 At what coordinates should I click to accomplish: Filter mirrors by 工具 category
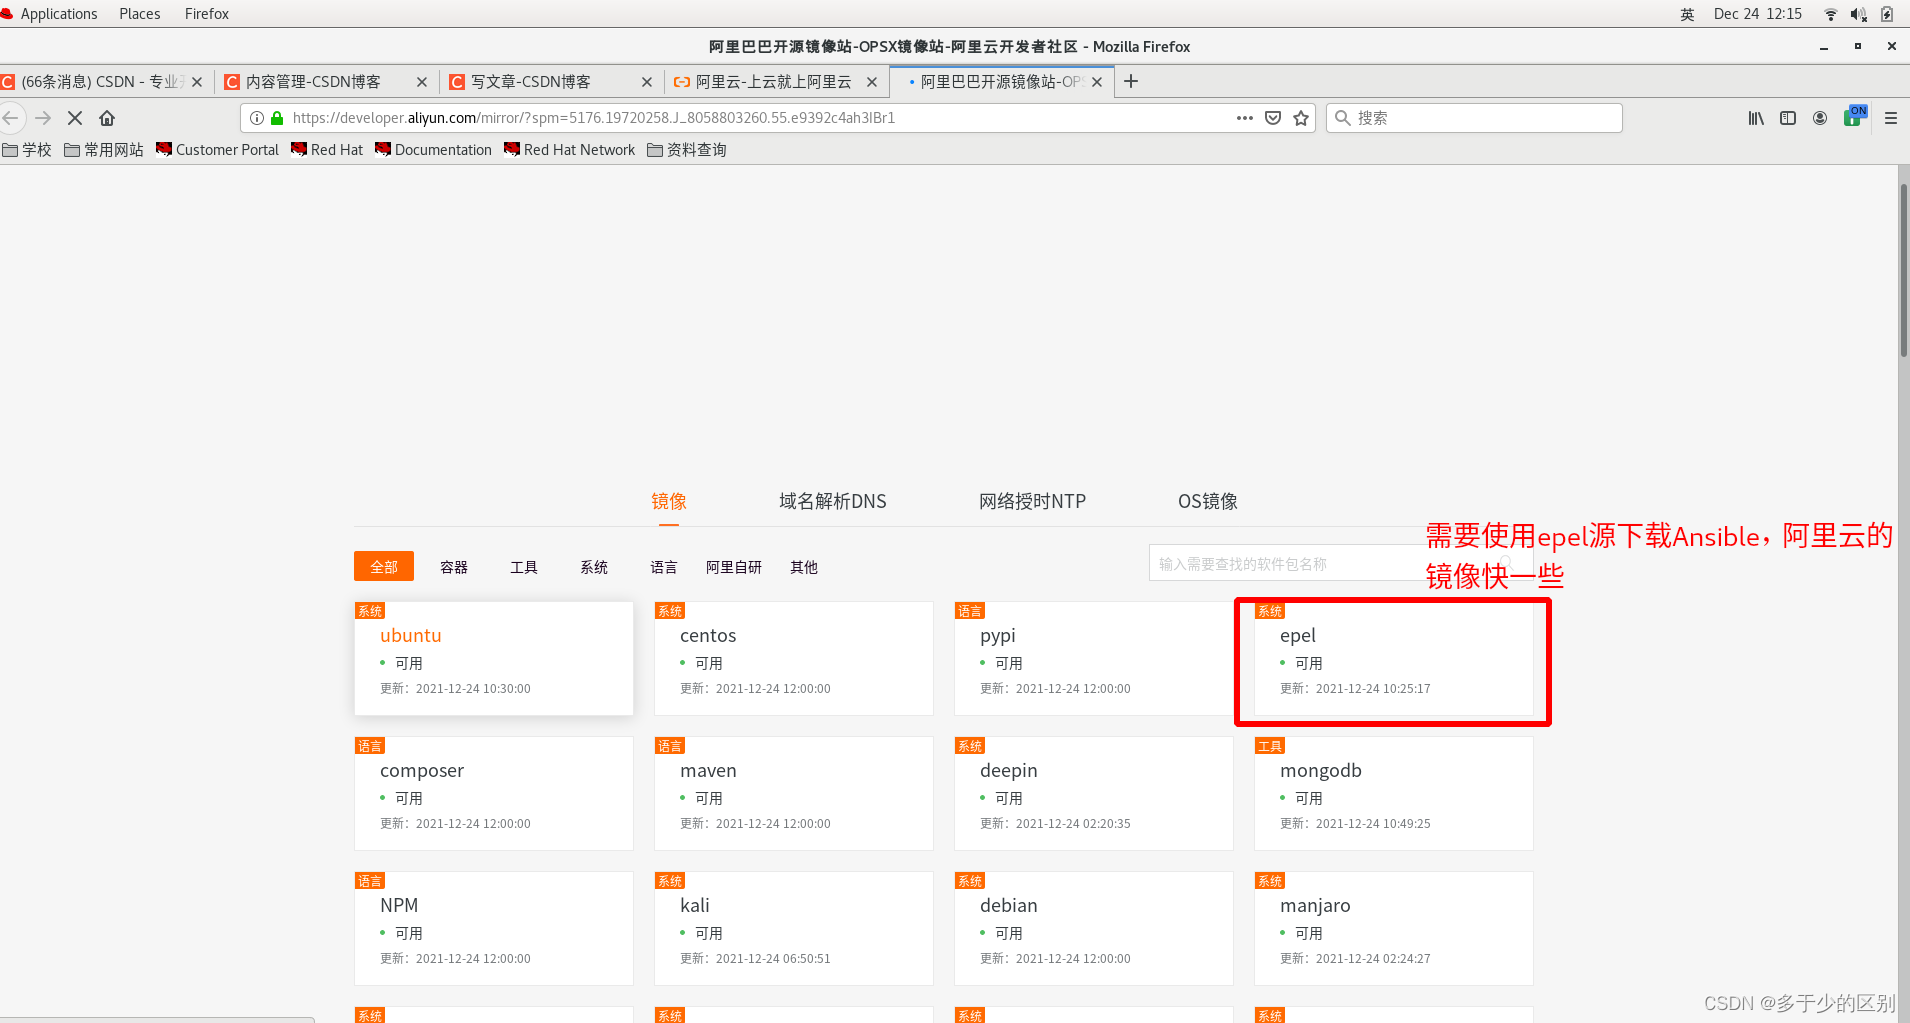[x=524, y=567]
